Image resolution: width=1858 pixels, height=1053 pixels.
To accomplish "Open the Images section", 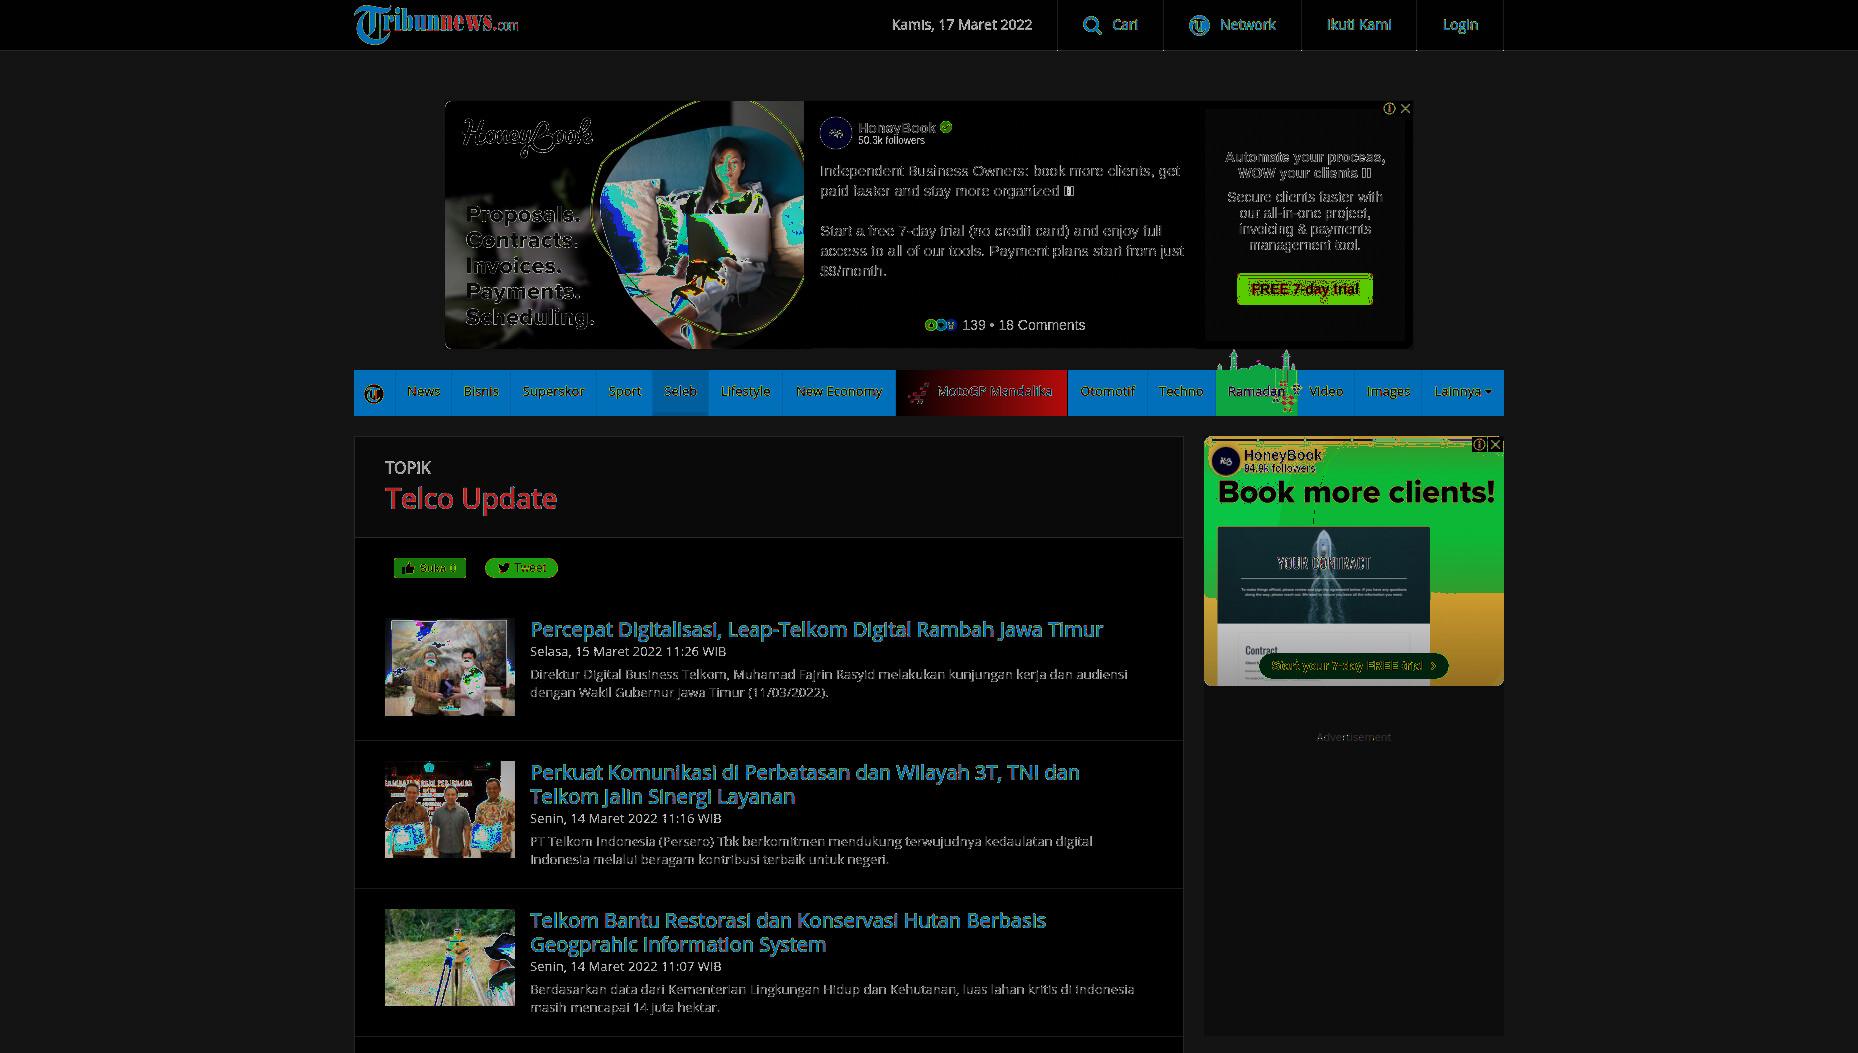I will click(1388, 391).
